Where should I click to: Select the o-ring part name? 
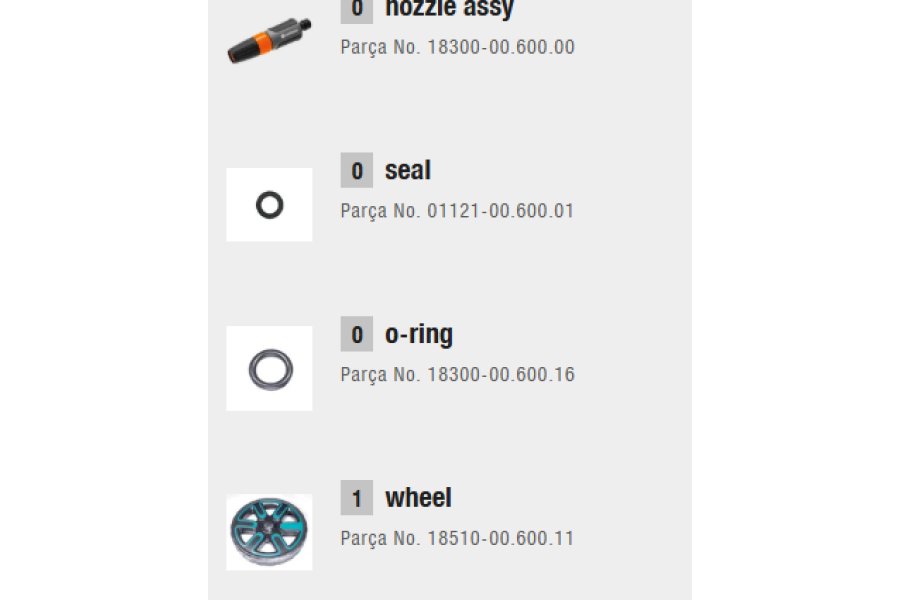(419, 334)
